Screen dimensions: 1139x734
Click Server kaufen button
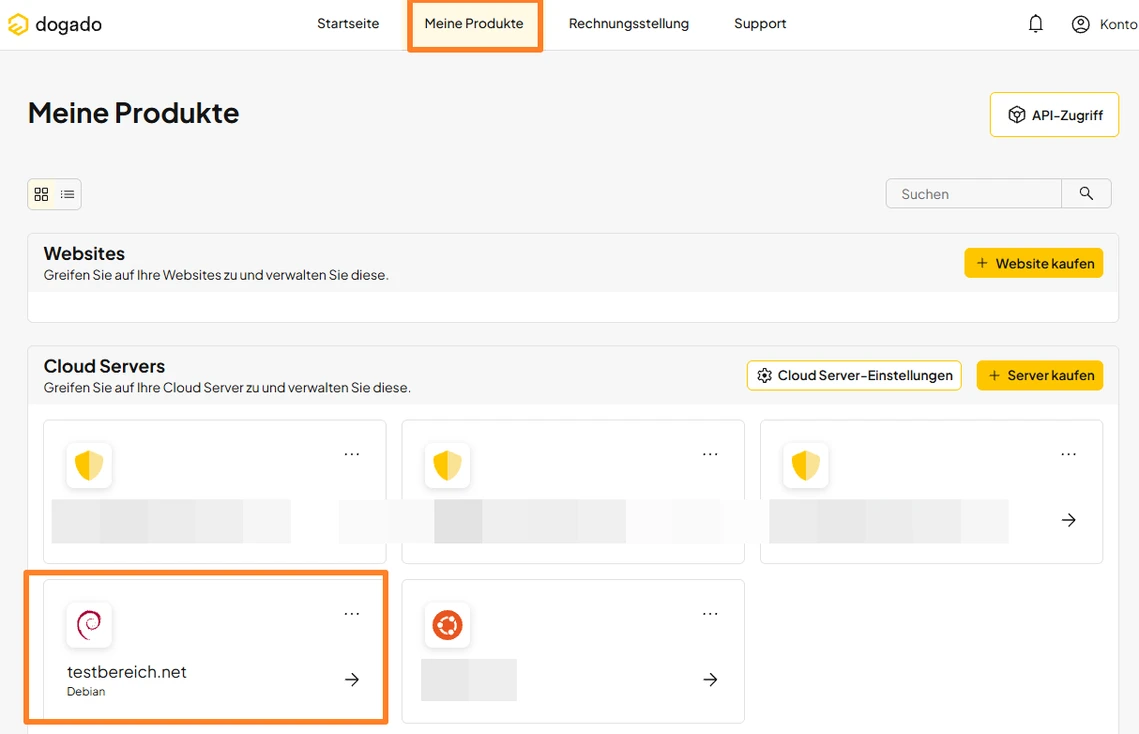tap(1039, 375)
